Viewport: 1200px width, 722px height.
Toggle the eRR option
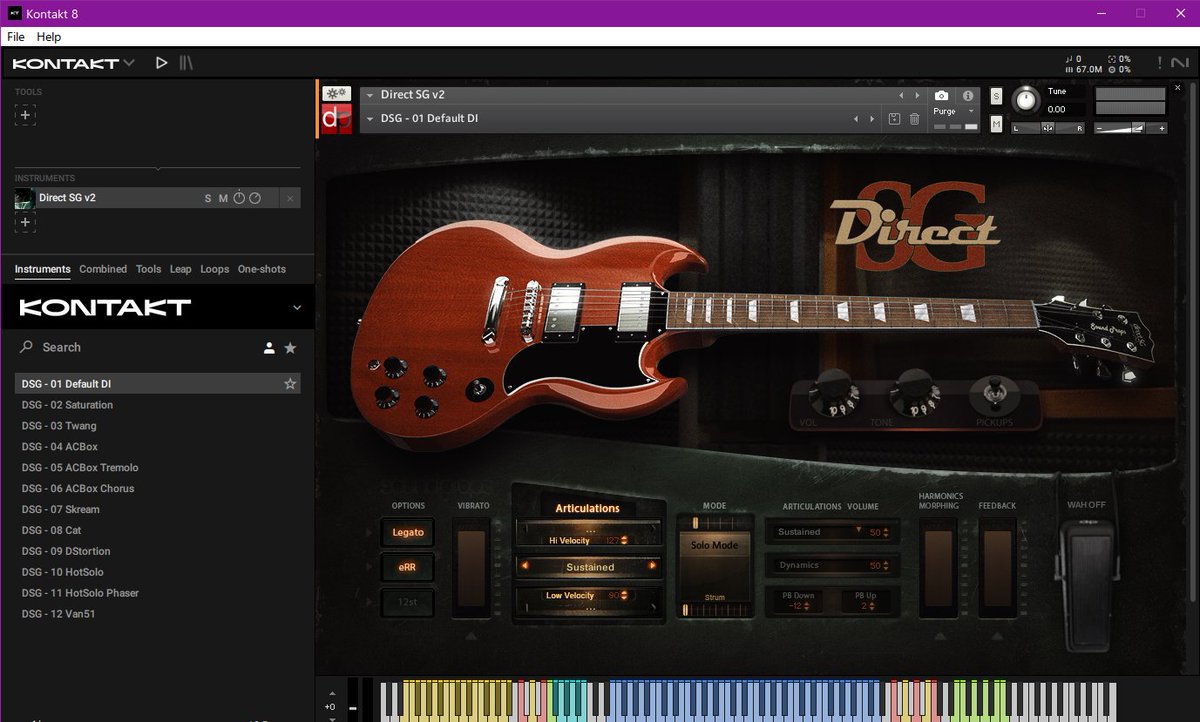tap(407, 567)
